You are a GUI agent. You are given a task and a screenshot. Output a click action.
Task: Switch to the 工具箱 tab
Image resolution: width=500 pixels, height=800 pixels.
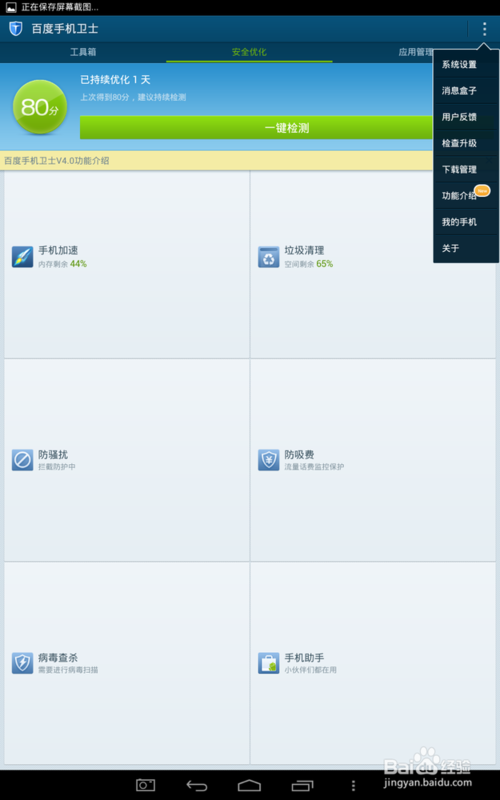point(83,52)
